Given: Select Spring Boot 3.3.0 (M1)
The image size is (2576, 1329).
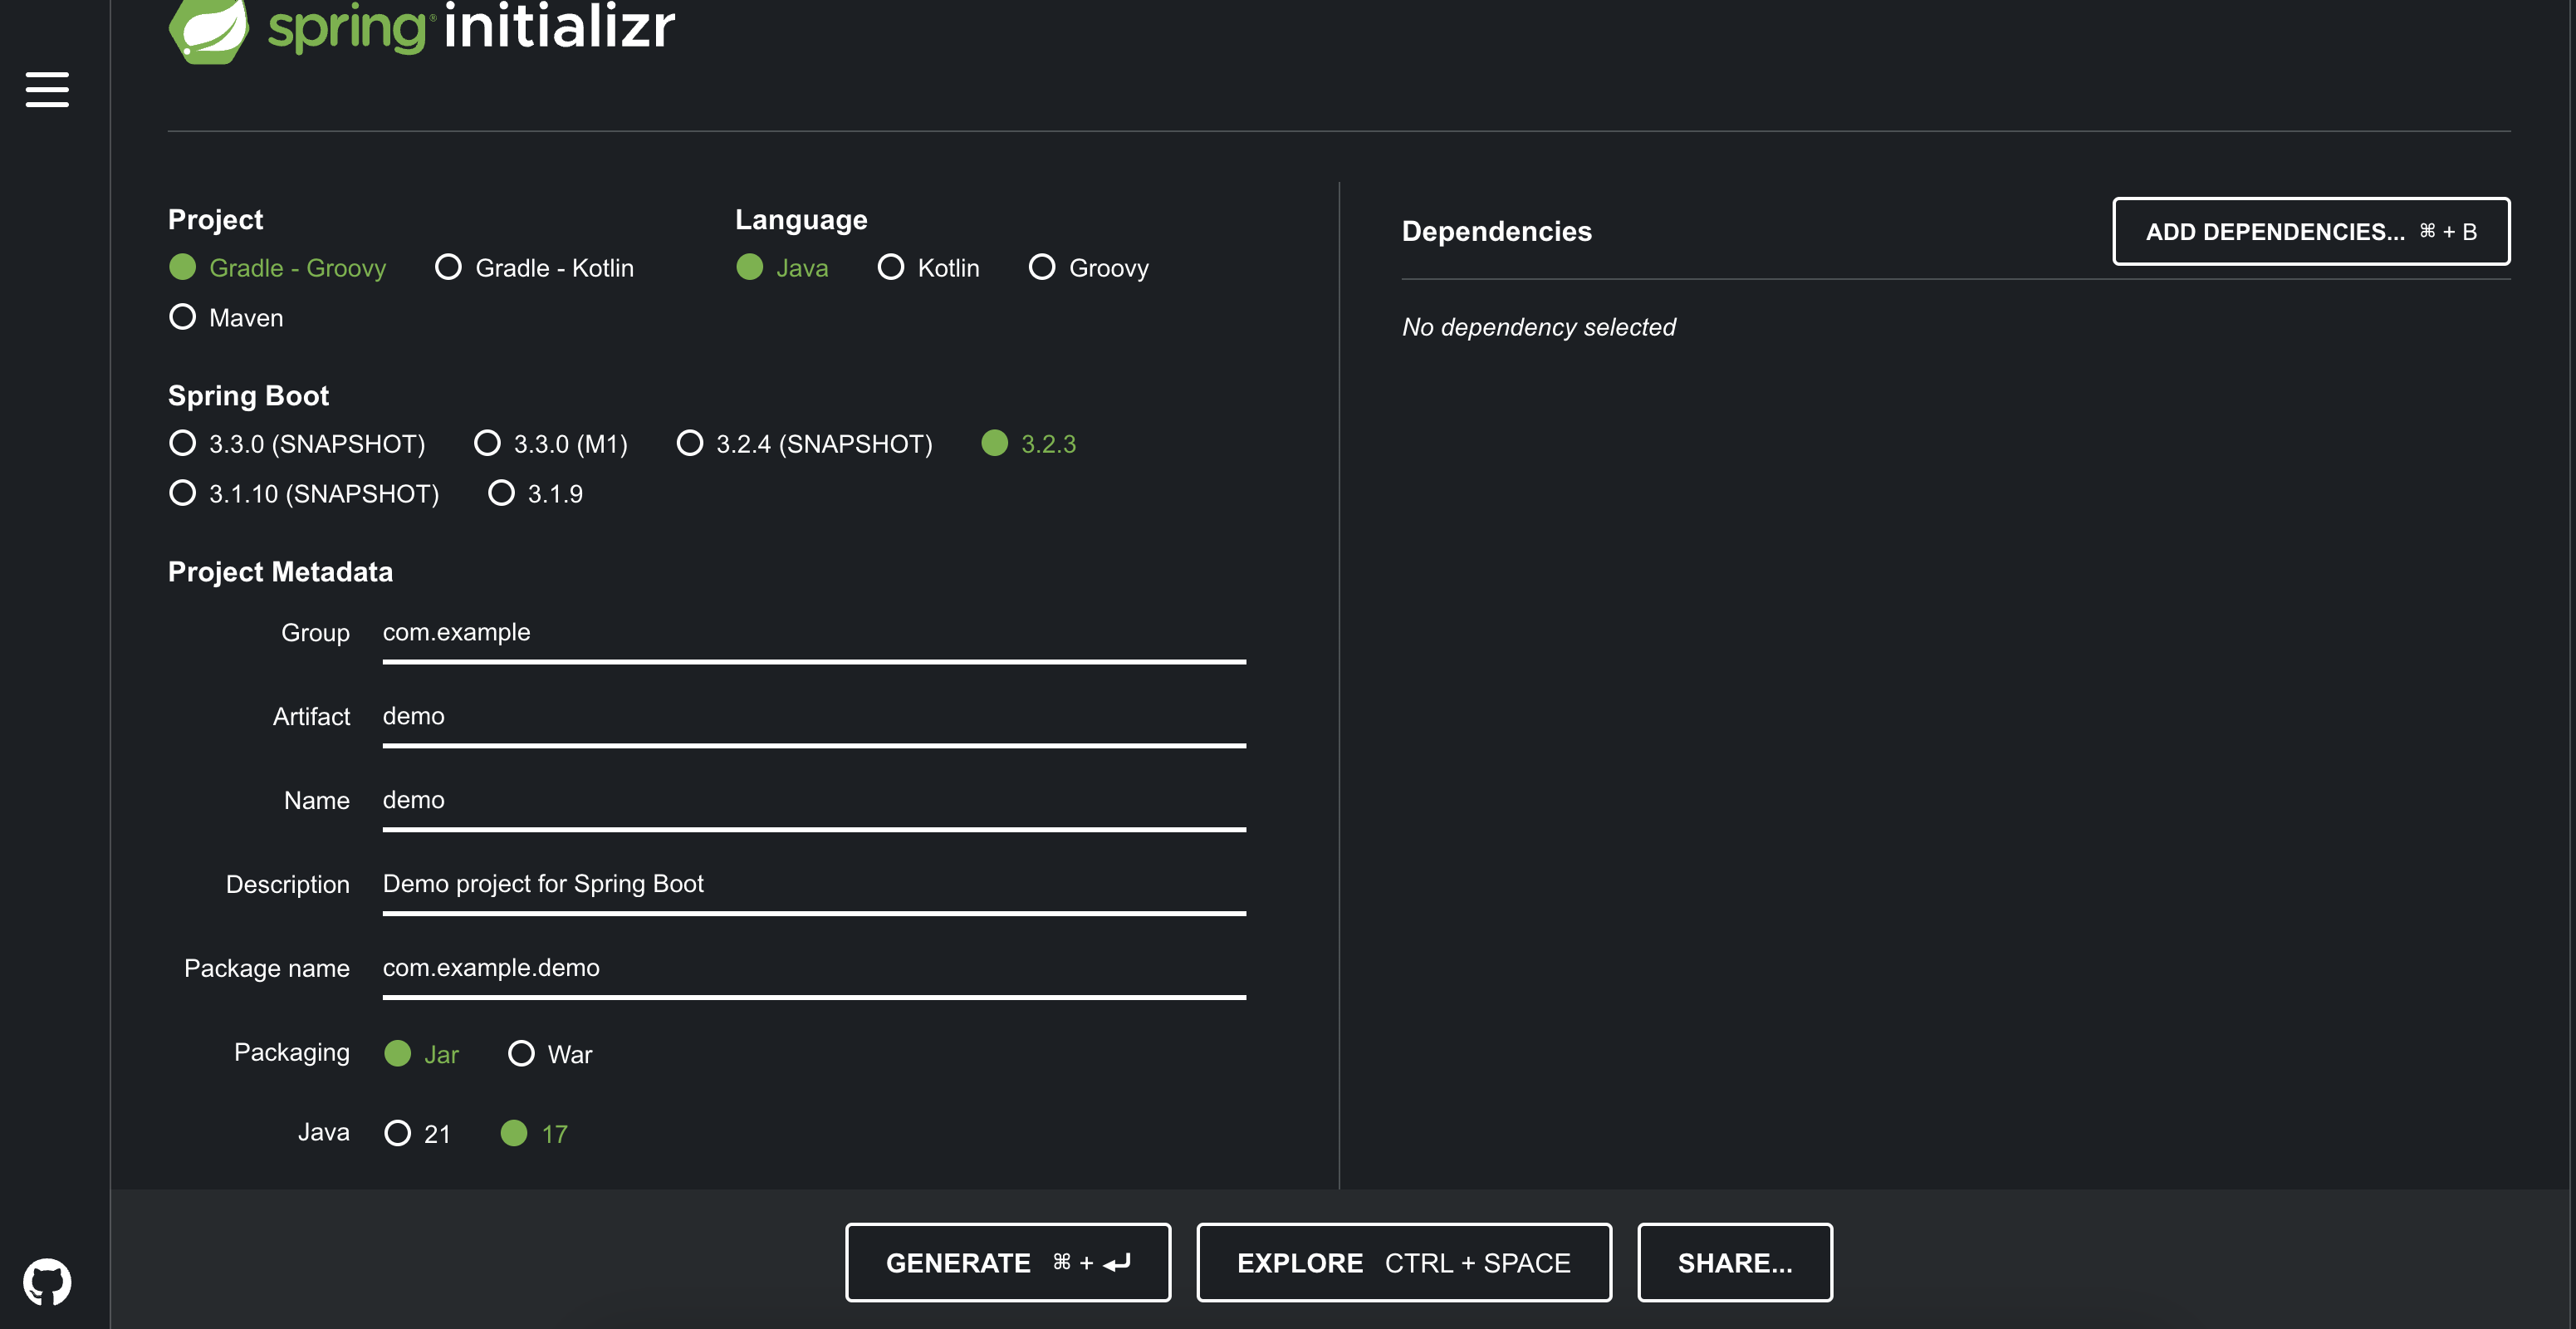Looking at the screenshot, I should click(551, 444).
